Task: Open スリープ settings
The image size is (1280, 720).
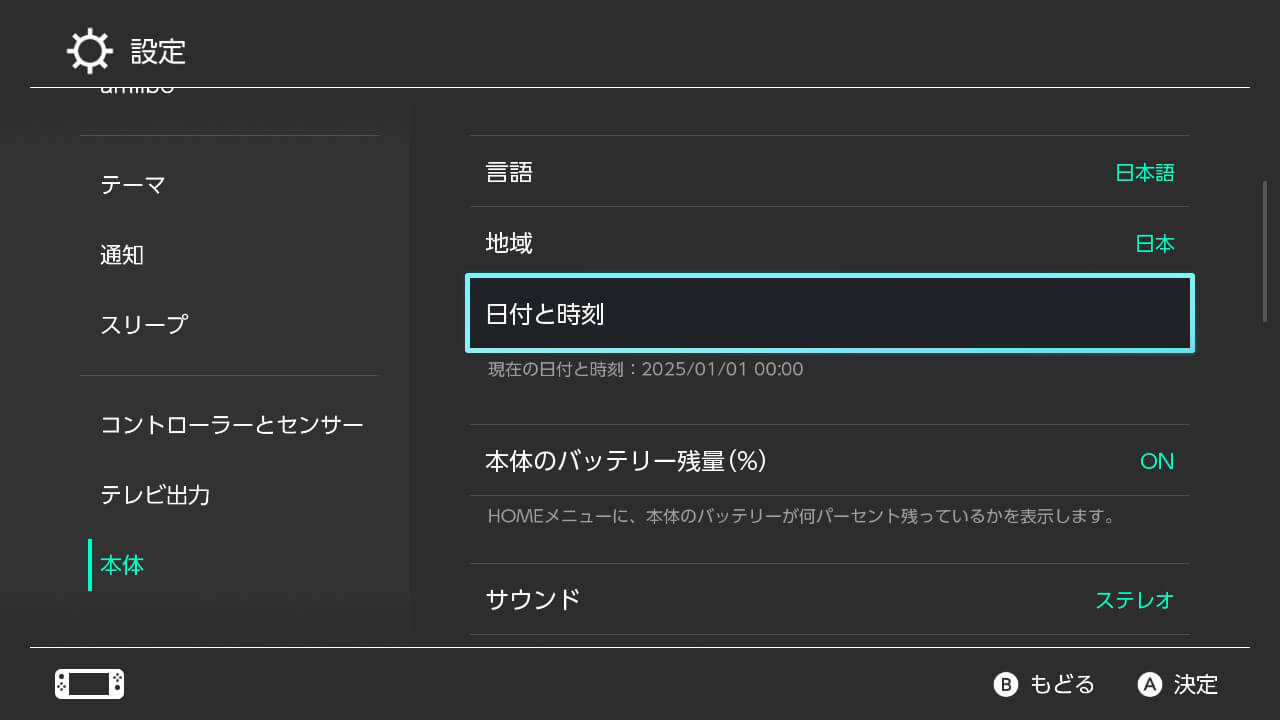Action: [142, 324]
